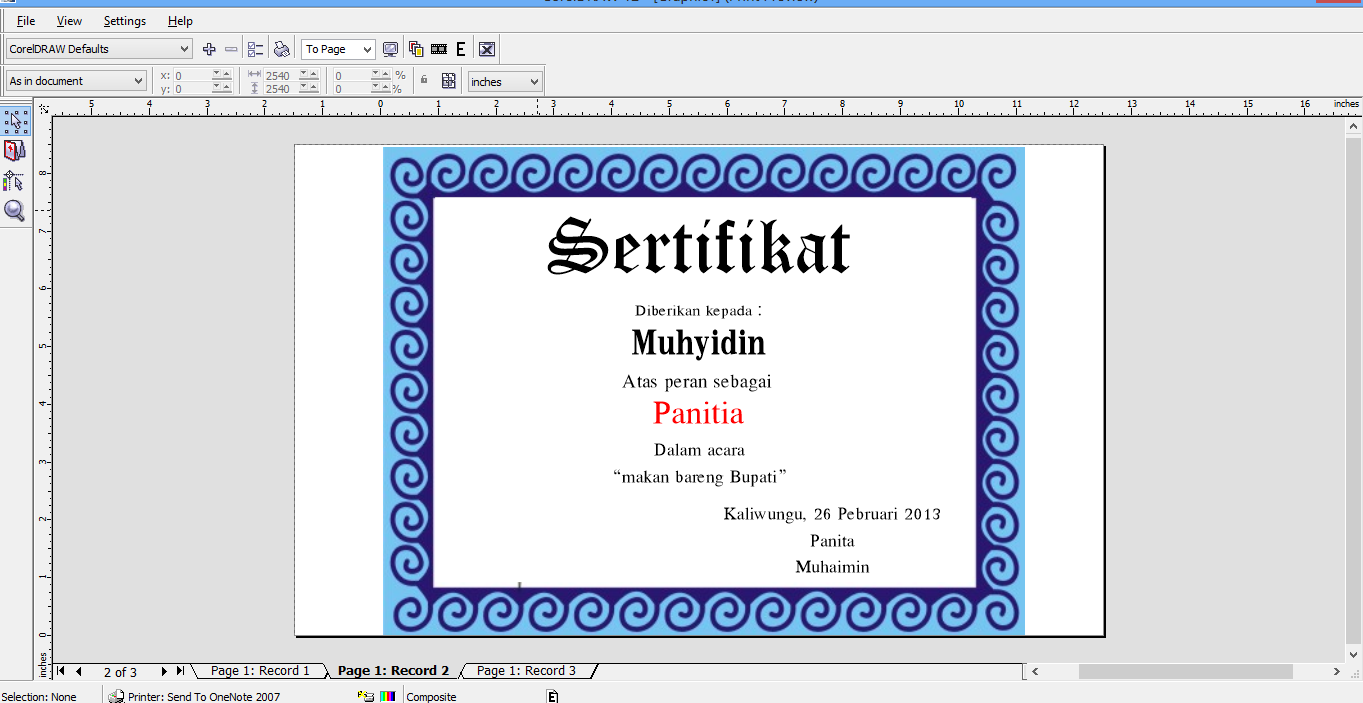The height and width of the screenshot is (703, 1363).
Task: Switch to Page 1: Record 1 tab
Action: [x=260, y=671]
